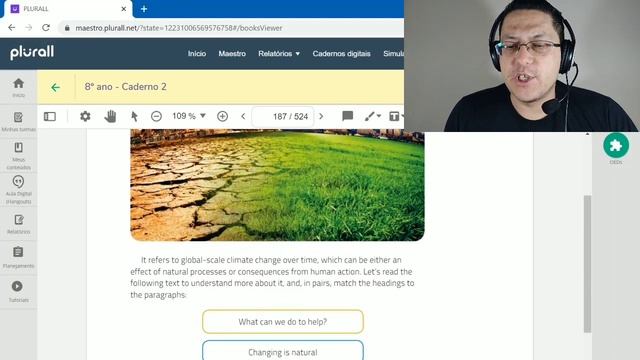The height and width of the screenshot is (360, 640).
Task: Click the page number field 187 / 524
Action: click(283, 117)
